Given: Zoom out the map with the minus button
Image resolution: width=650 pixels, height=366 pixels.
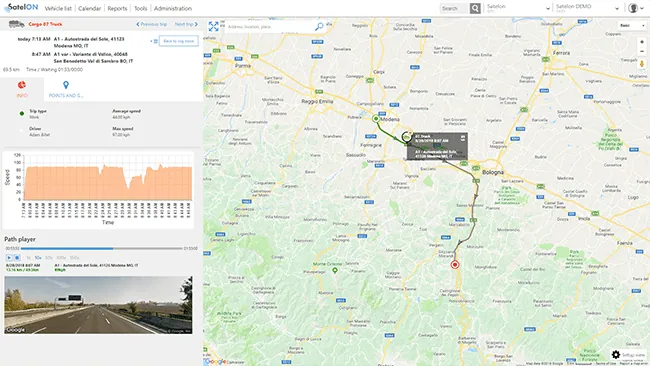Looking at the screenshot, I should tap(642, 51).
